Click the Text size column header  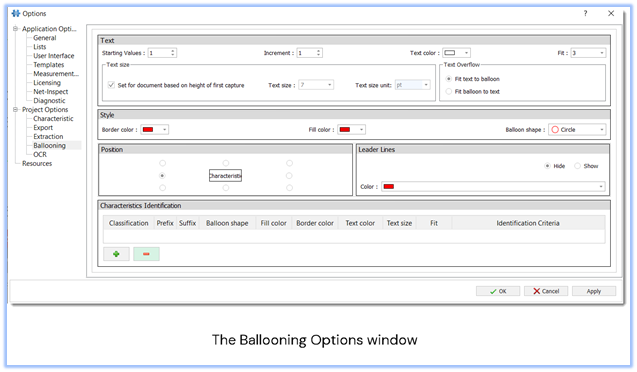399,223
